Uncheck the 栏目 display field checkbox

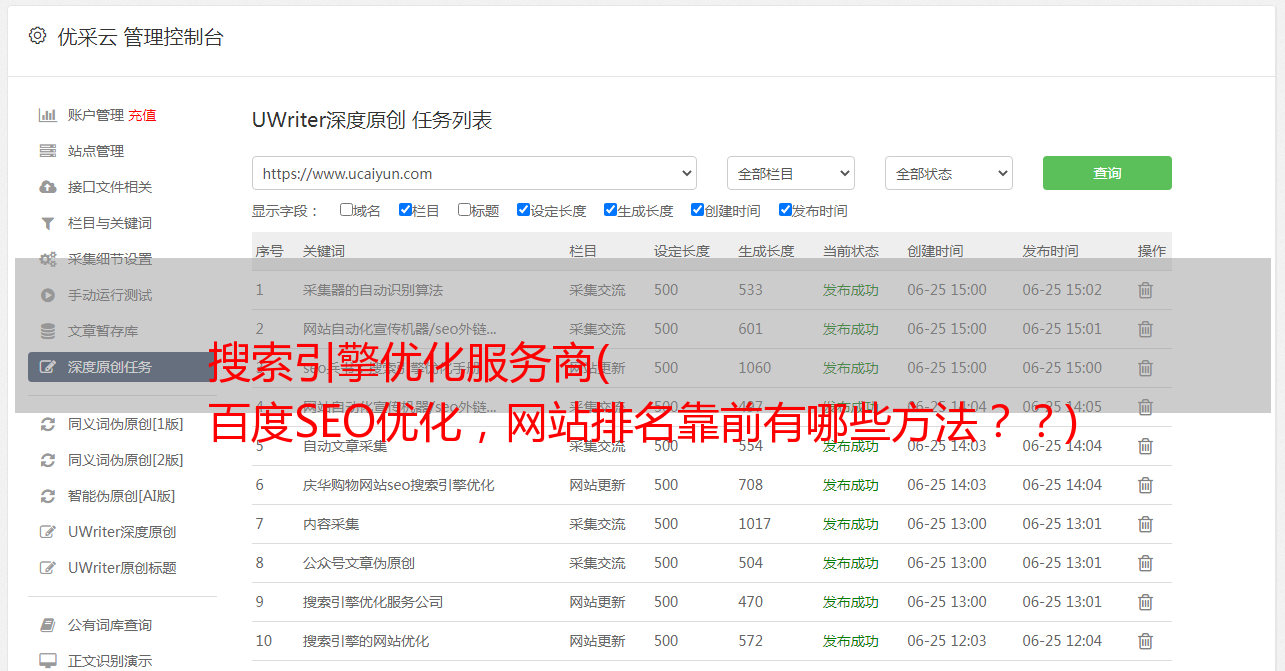(x=405, y=210)
